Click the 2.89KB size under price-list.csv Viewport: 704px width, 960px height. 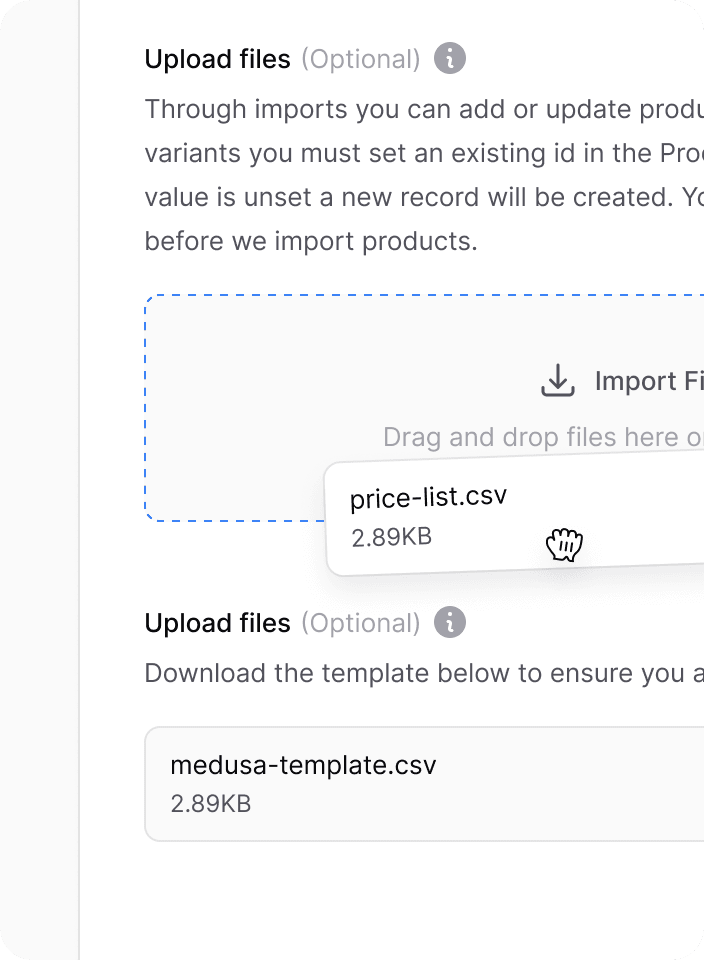392,537
